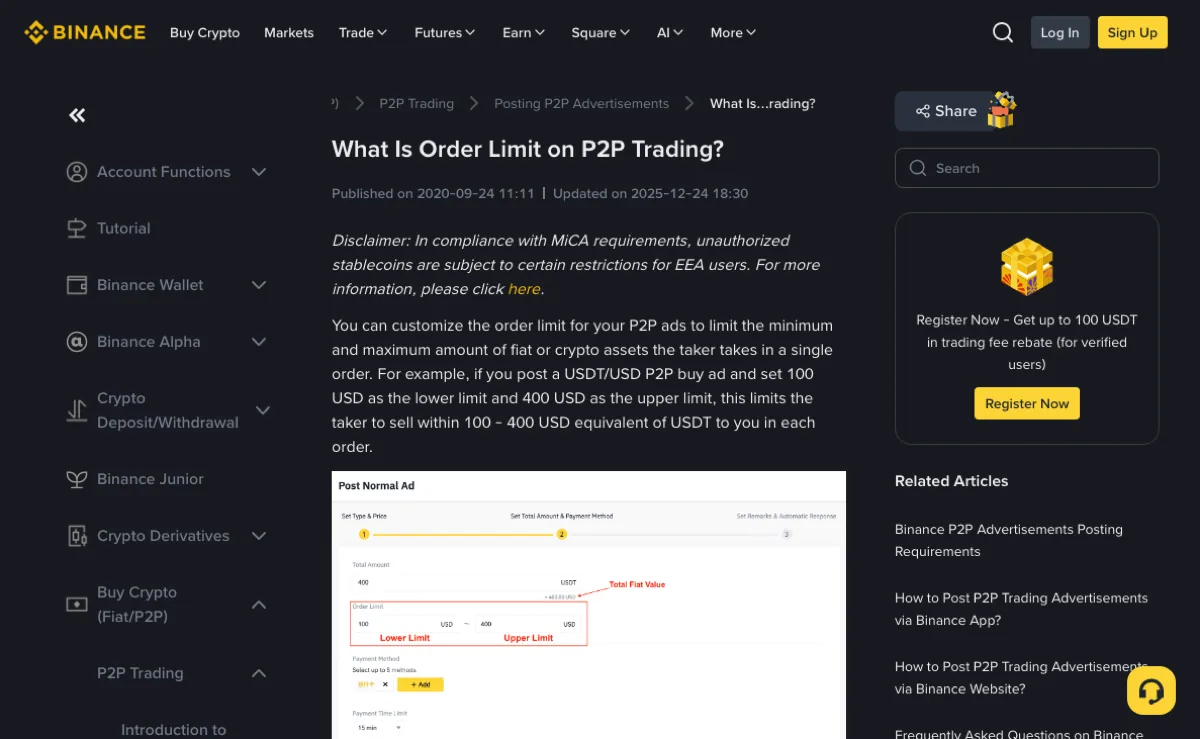Click the Post Normal Ad screenshot image

click(x=589, y=605)
